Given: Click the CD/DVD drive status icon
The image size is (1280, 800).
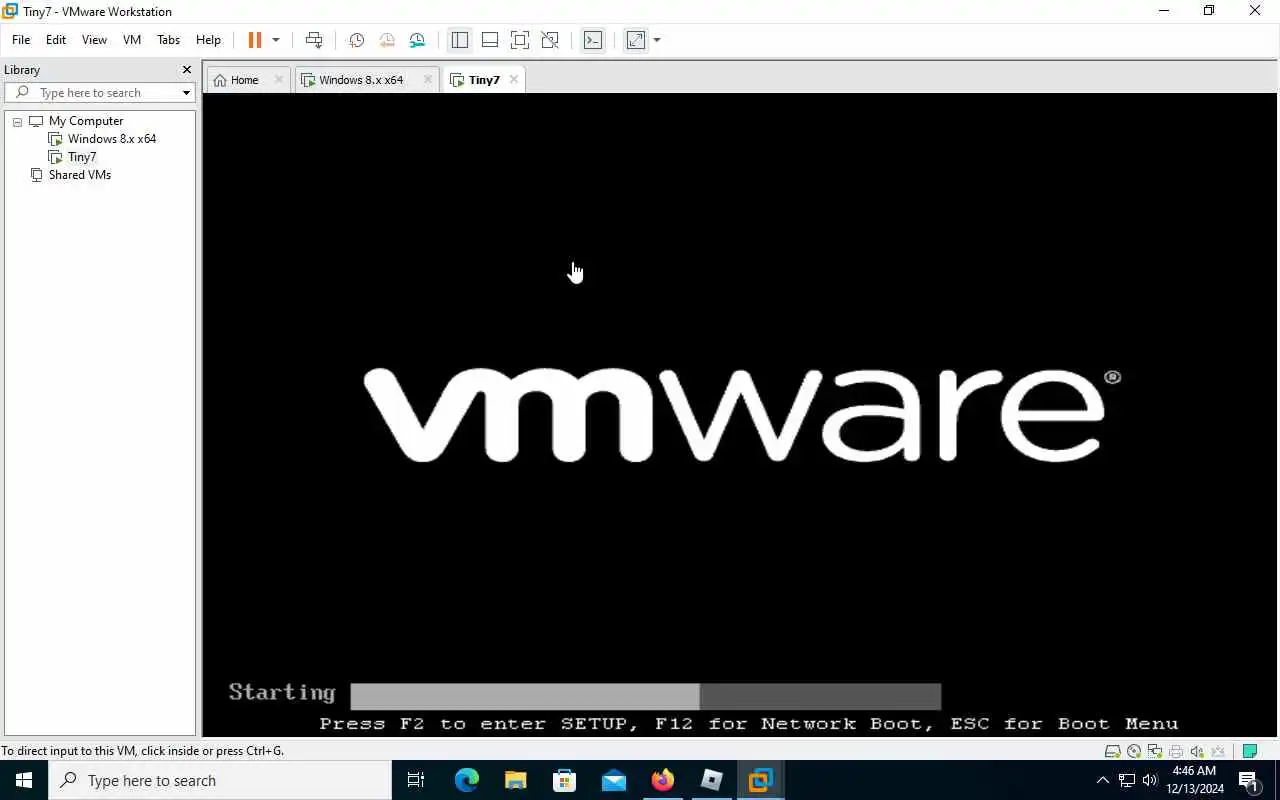Looking at the screenshot, I should click(x=1134, y=751).
